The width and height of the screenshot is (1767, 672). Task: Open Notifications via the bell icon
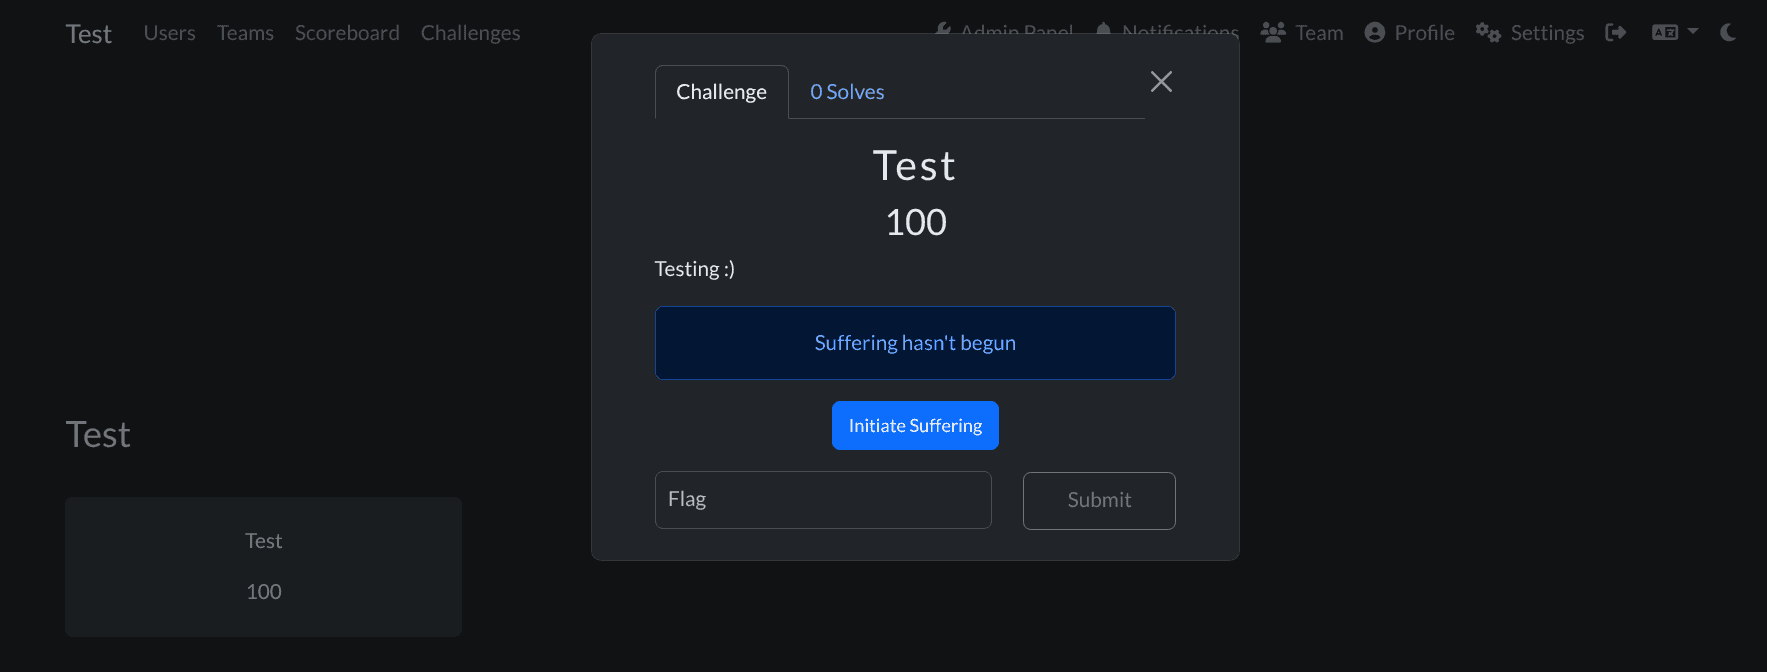(x=1103, y=29)
